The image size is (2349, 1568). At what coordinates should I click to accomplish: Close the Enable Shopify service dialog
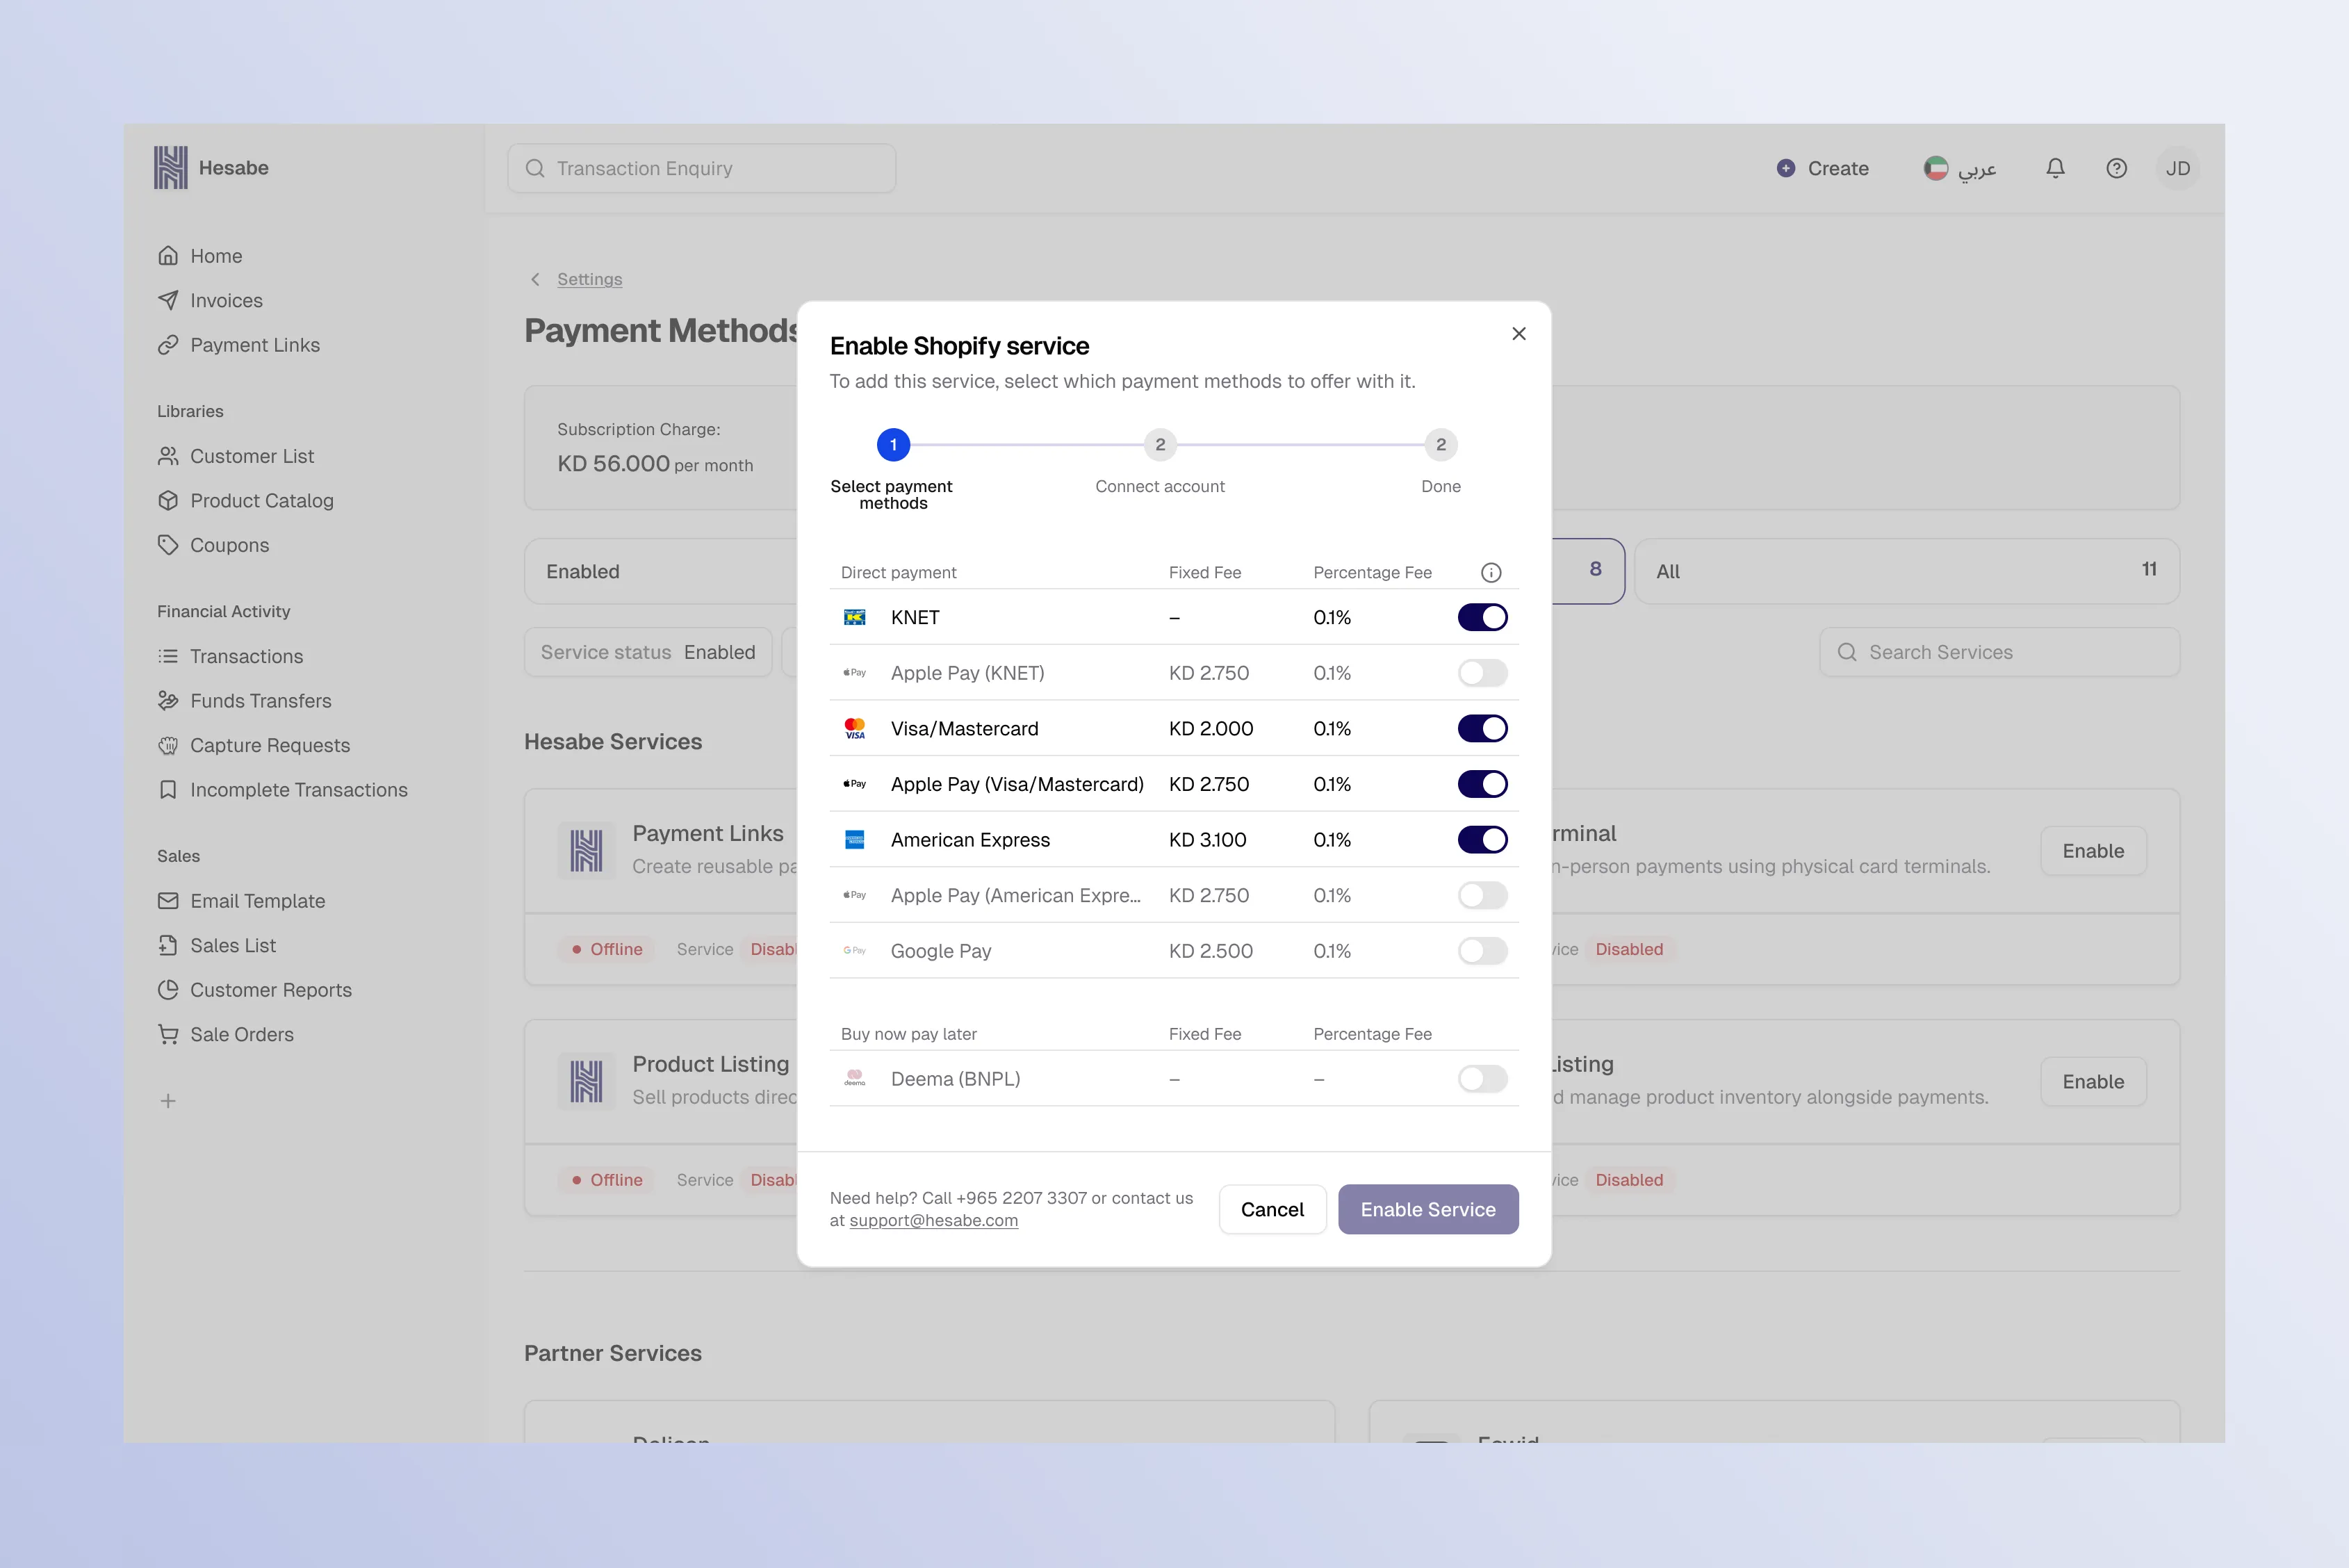pos(1518,334)
